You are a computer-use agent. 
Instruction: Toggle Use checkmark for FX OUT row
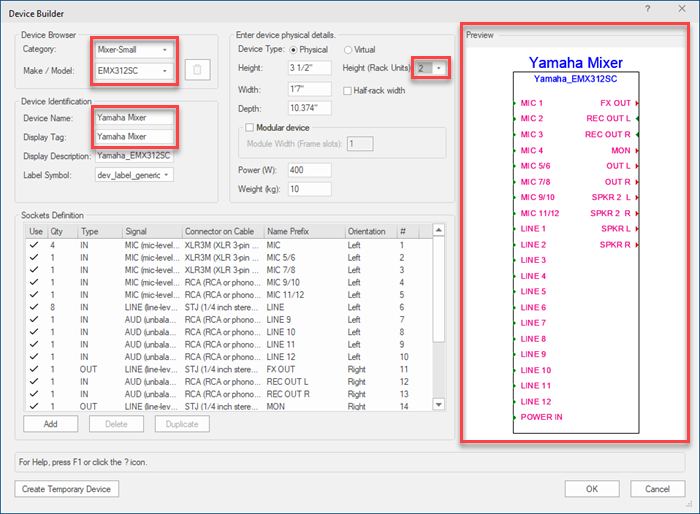point(34,369)
